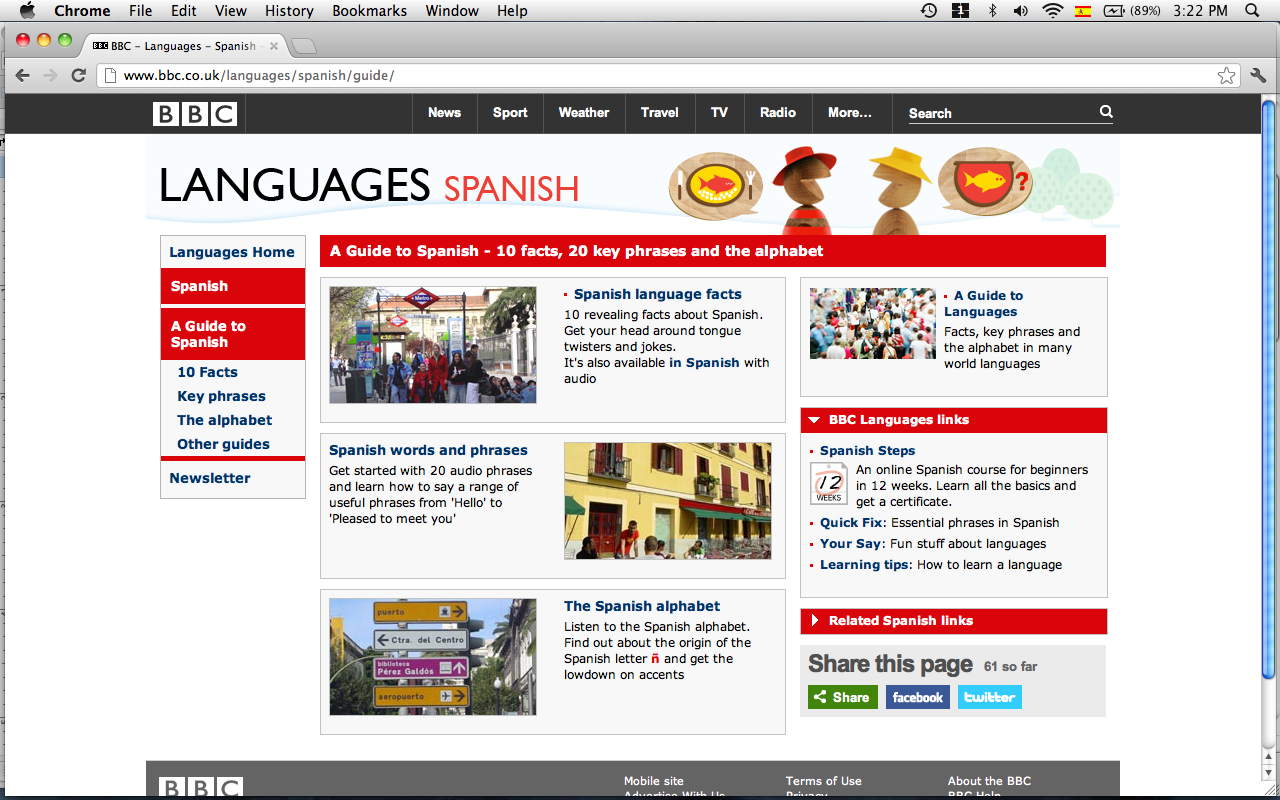Image resolution: width=1280 pixels, height=800 pixels.
Task: Open the Quick Fix link
Action: click(x=852, y=523)
